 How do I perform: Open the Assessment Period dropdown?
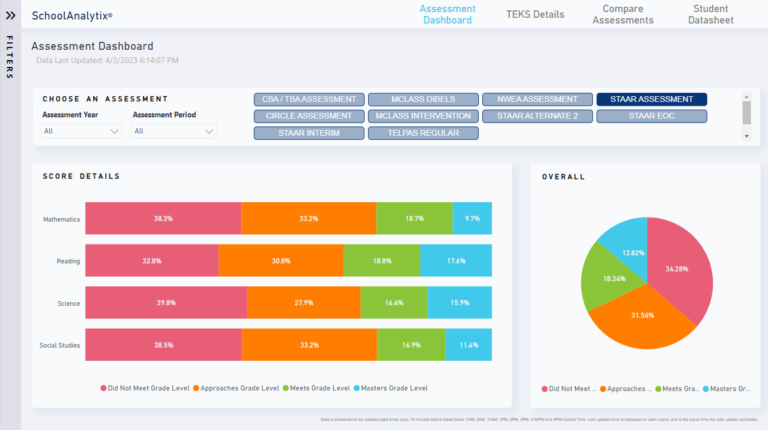pyautogui.click(x=174, y=131)
